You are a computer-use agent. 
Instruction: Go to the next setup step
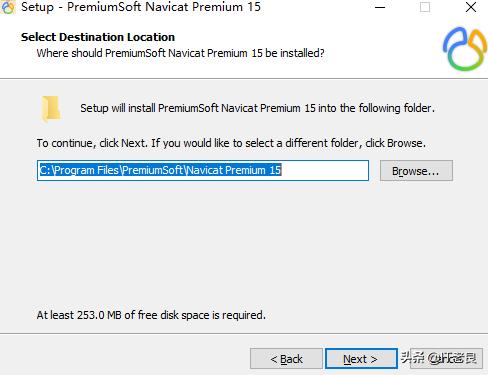click(x=361, y=359)
